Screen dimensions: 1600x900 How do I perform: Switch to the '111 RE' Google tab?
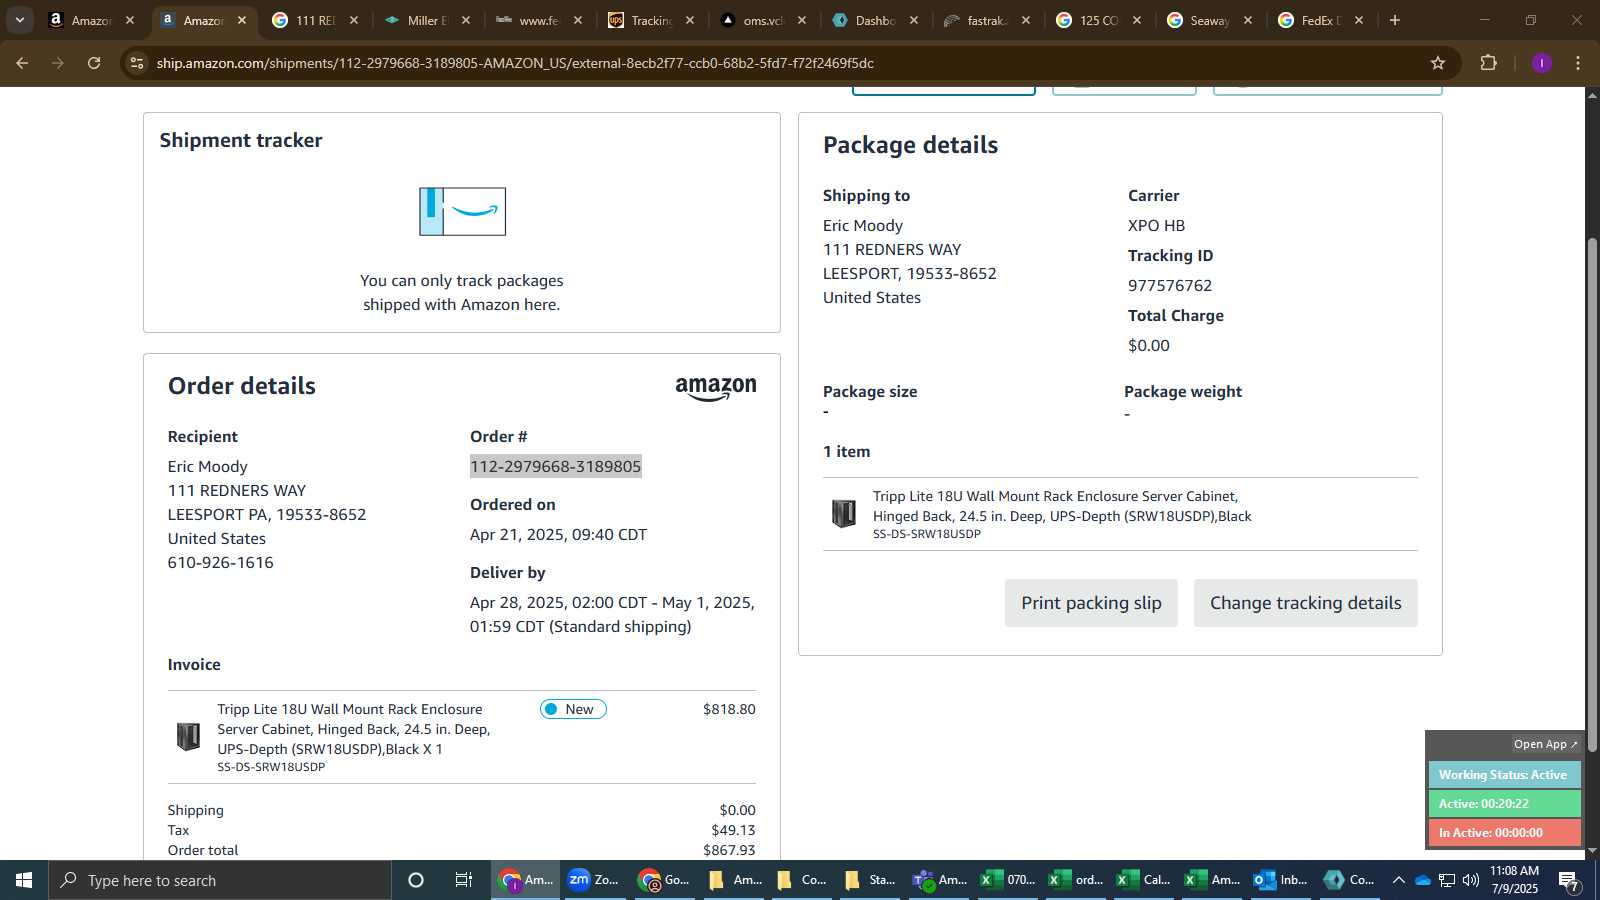click(314, 20)
